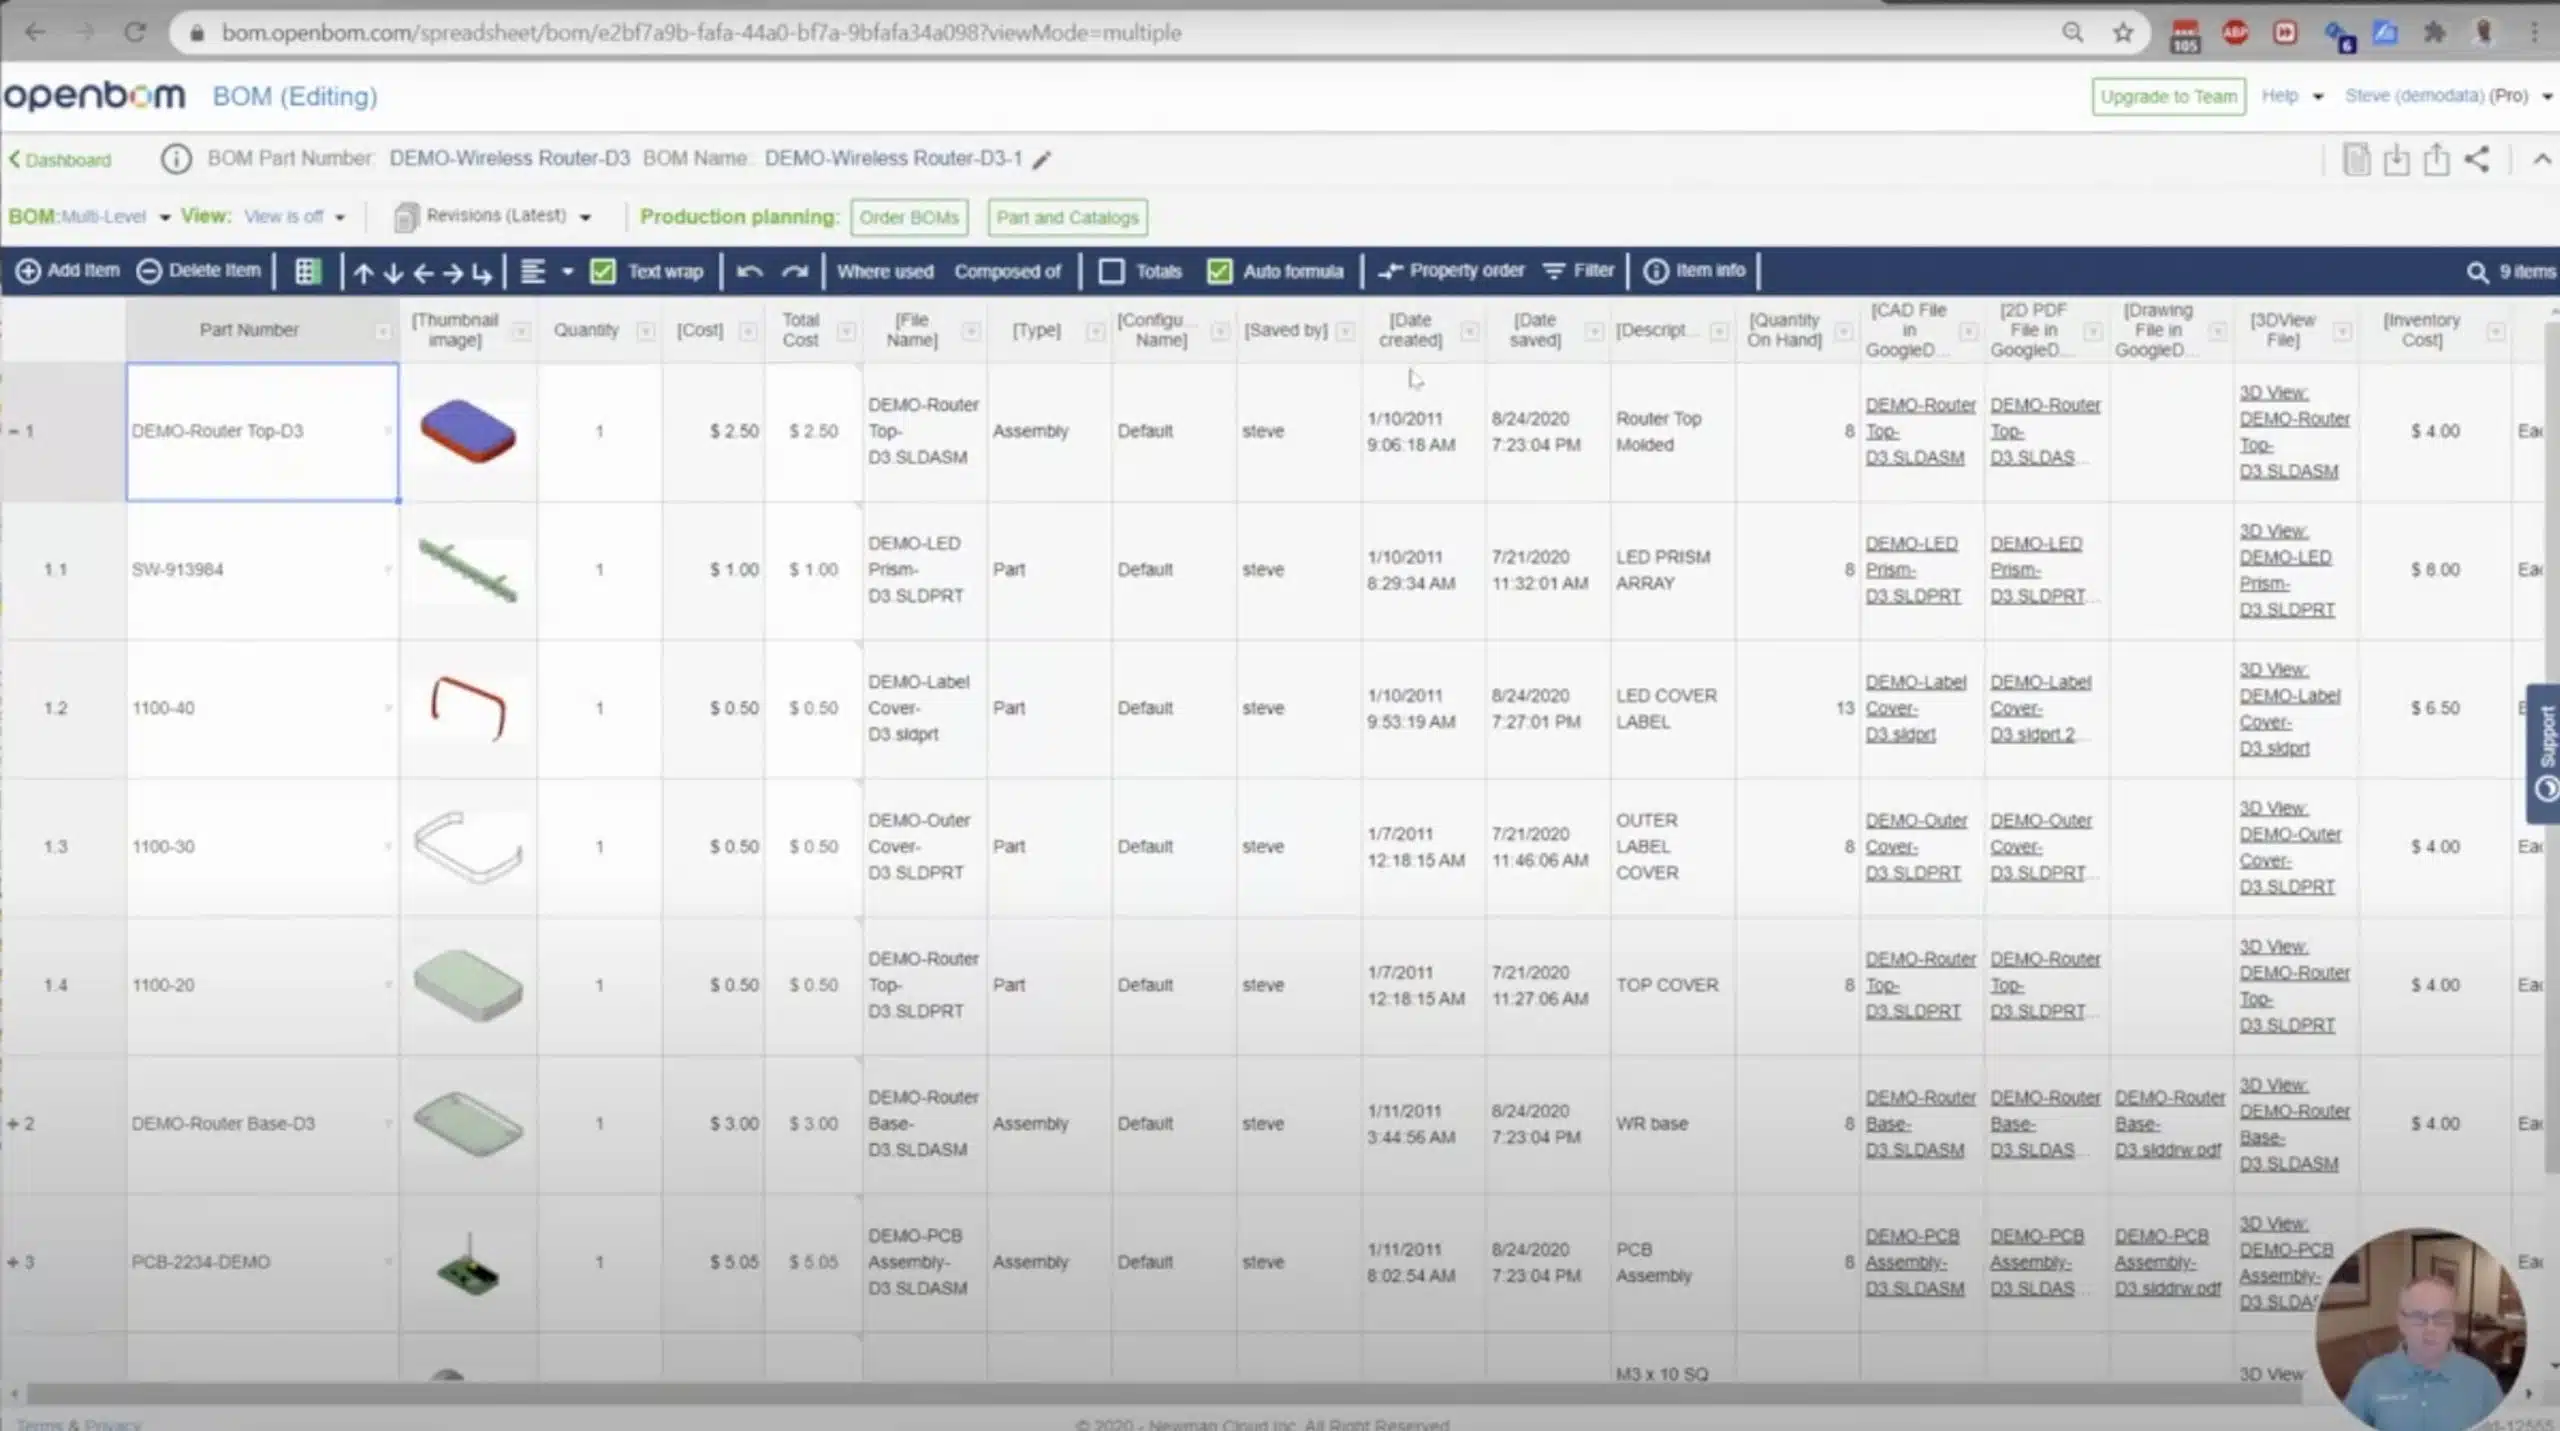2560x1431 pixels.
Task: Click the export upload icon in the header
Action: (x=2437, y=159)
